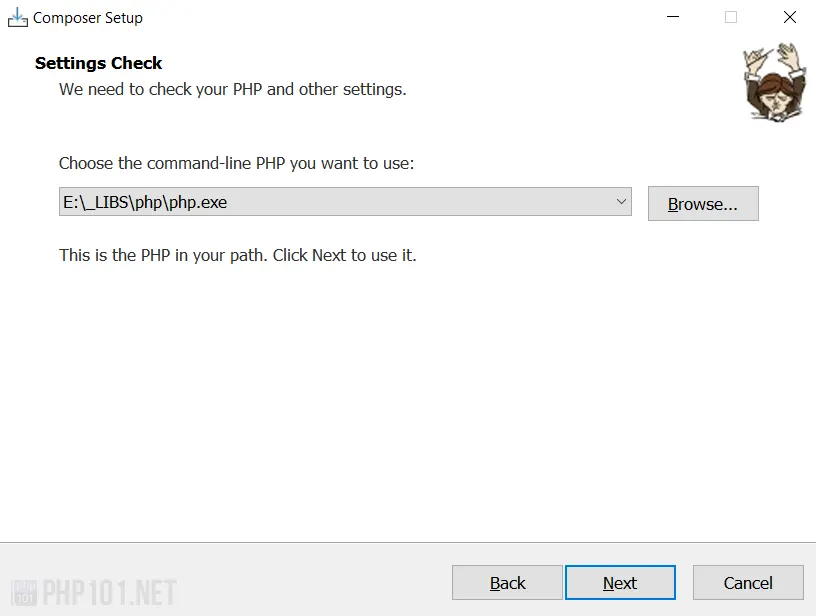Click the confused mascot illustration
816x616 pixels.
click(x=773, y=83)
